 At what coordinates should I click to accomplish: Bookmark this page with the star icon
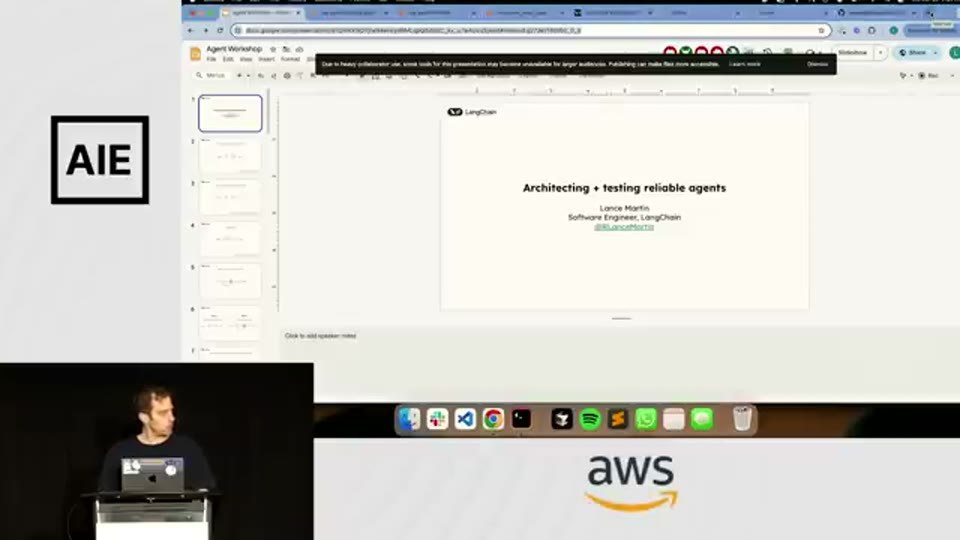pos(821,30)
